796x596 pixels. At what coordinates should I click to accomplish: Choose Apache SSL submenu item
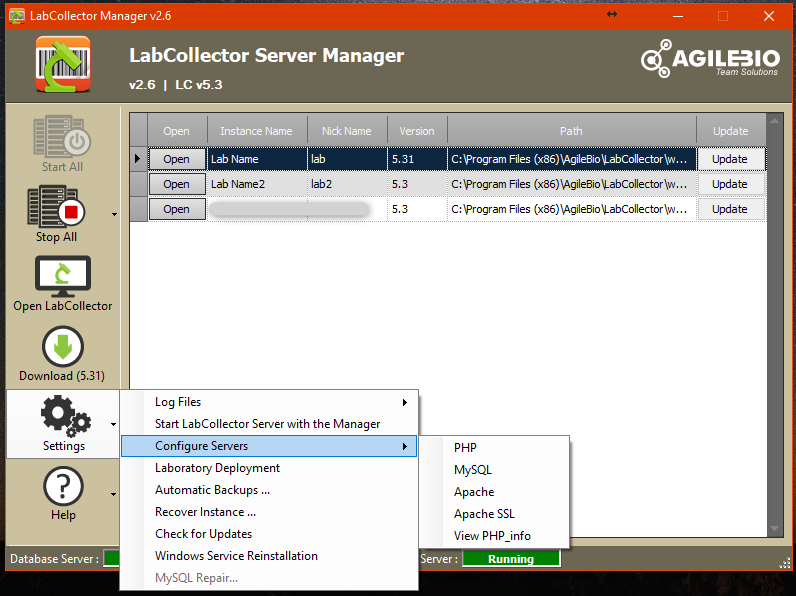tap(494, 514)
